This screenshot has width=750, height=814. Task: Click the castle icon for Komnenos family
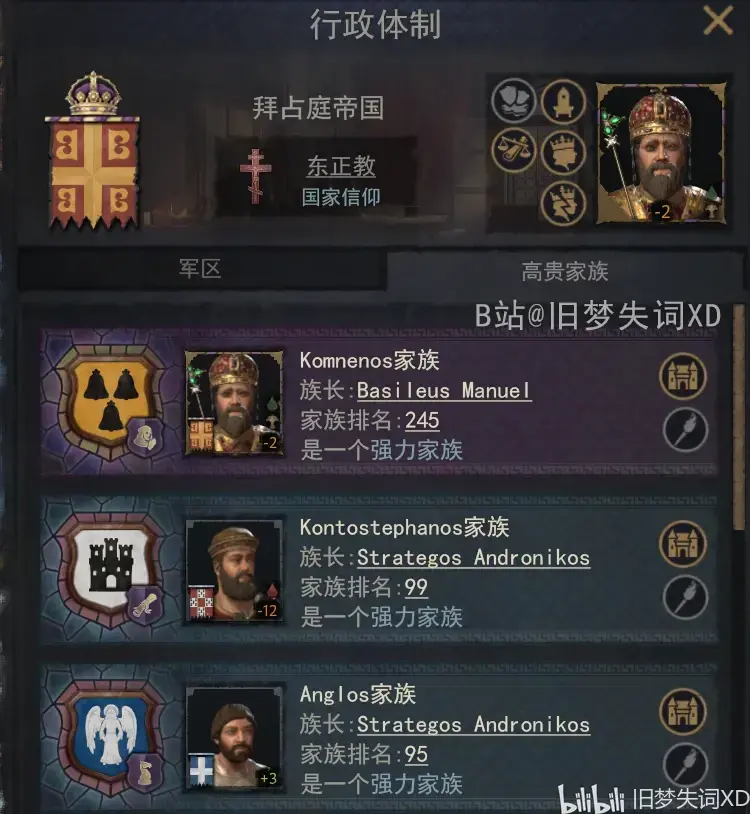pos(683,376)
